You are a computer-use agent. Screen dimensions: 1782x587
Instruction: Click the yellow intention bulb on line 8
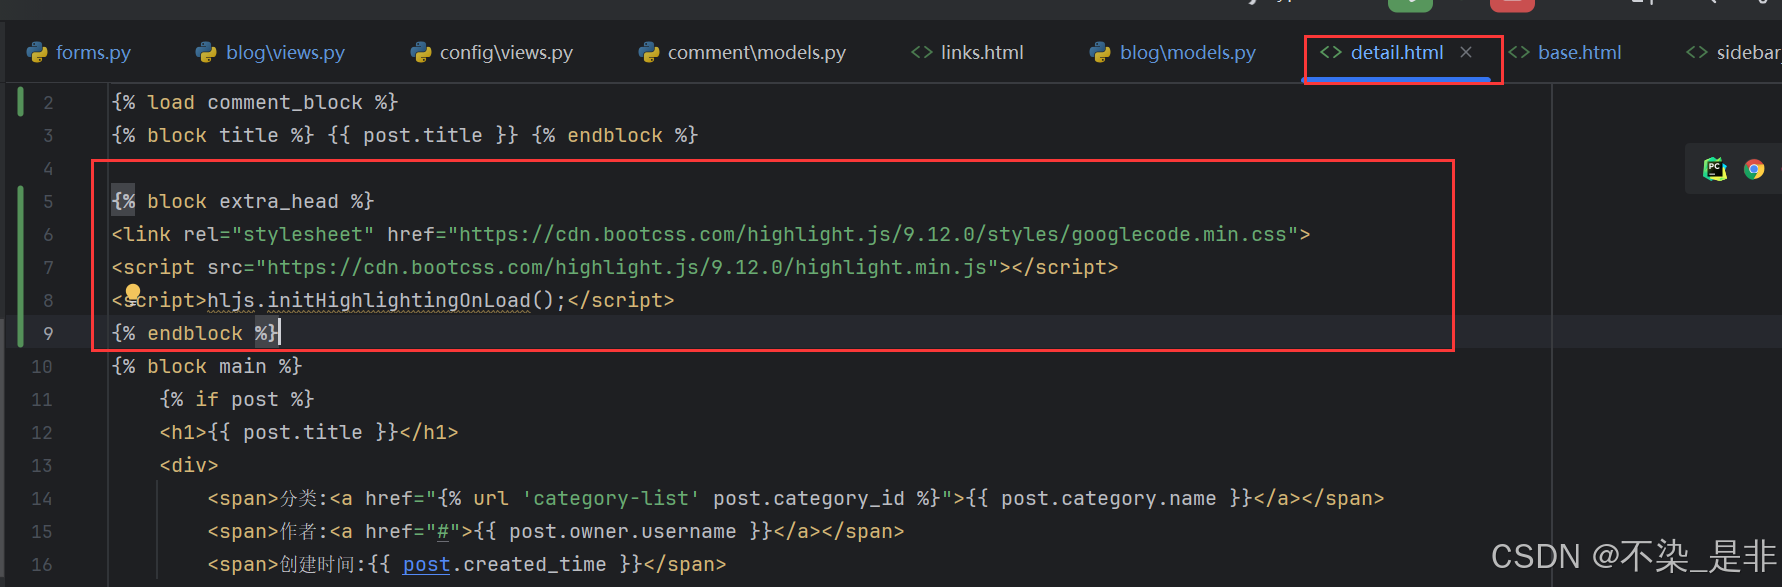(x=133, y=293)
